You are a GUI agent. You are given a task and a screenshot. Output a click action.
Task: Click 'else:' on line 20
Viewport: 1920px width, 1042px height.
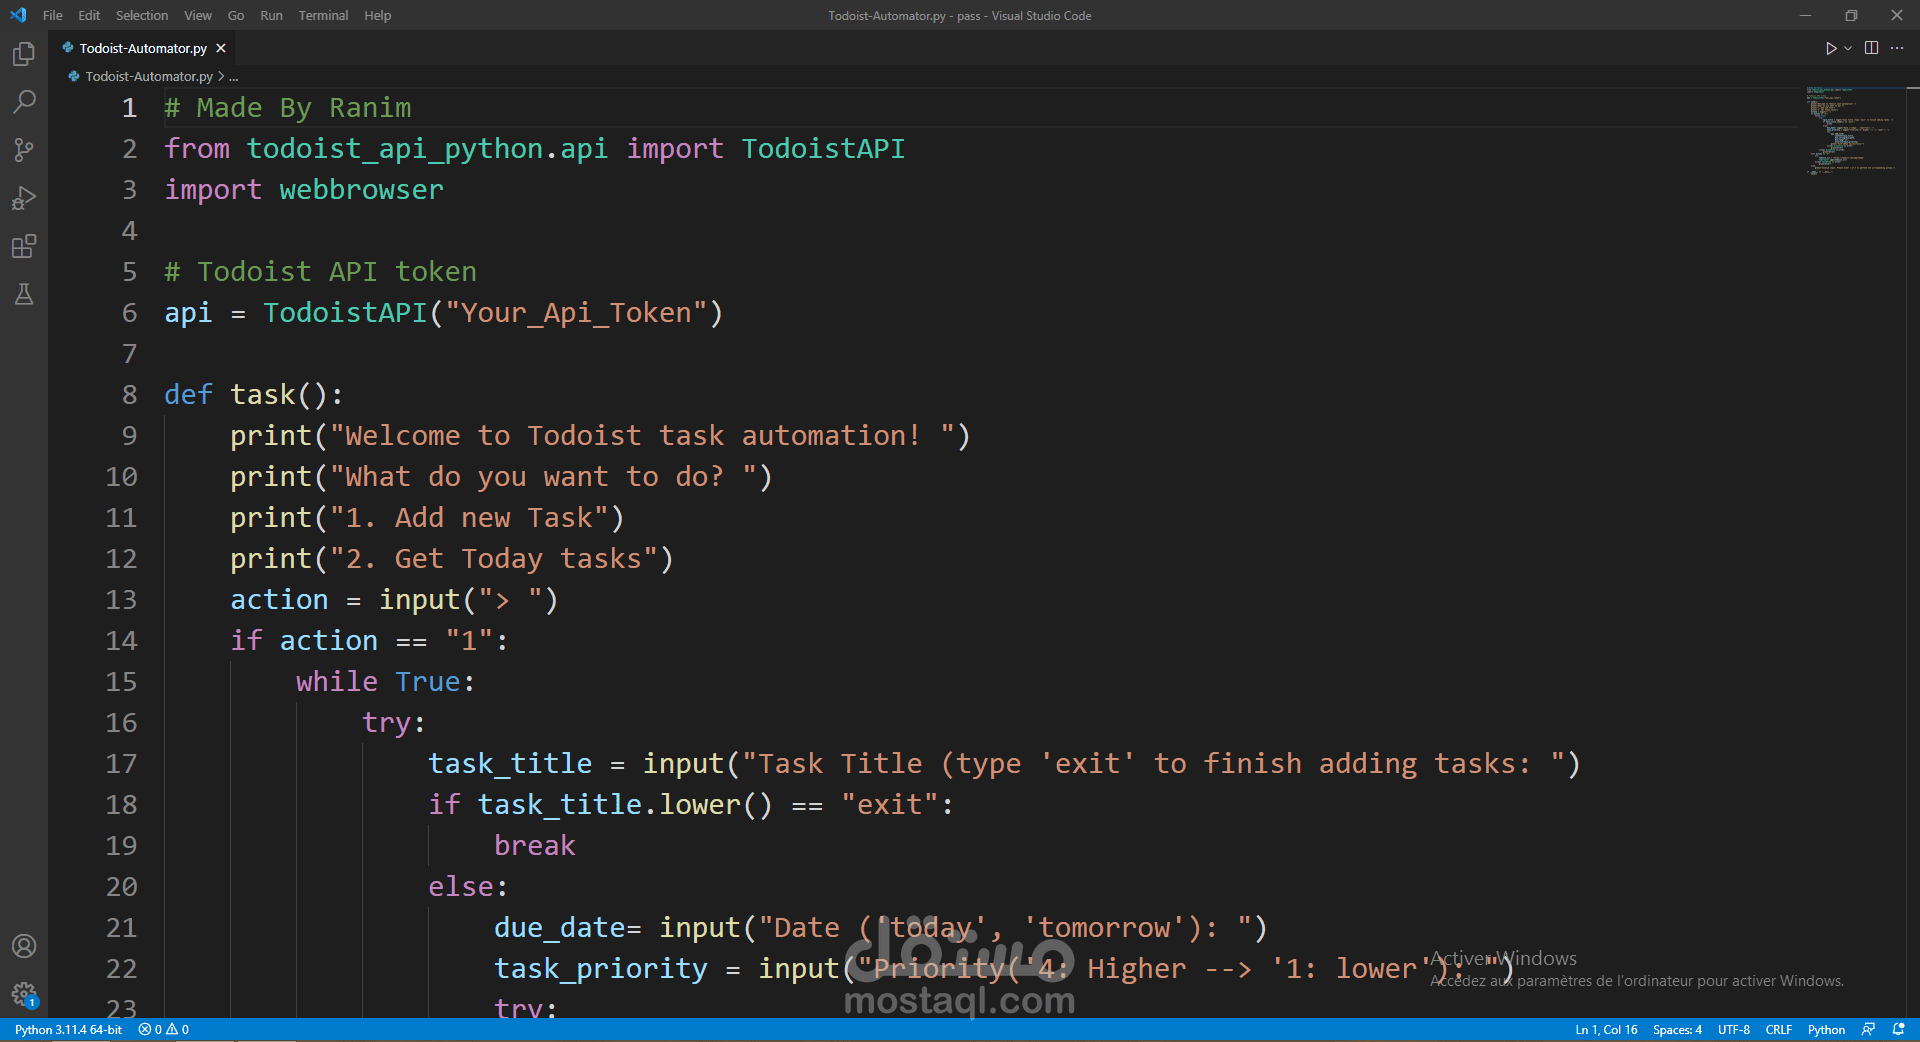(469, 887)
